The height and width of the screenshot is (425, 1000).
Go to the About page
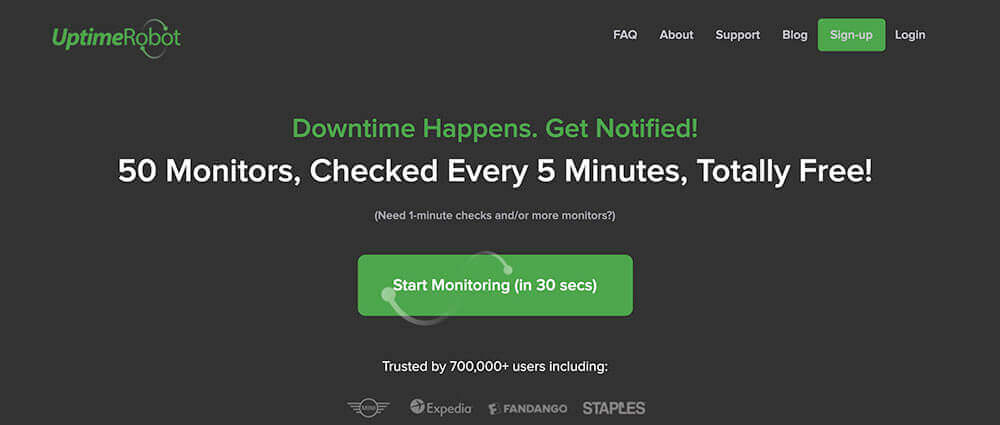point(676,35)
